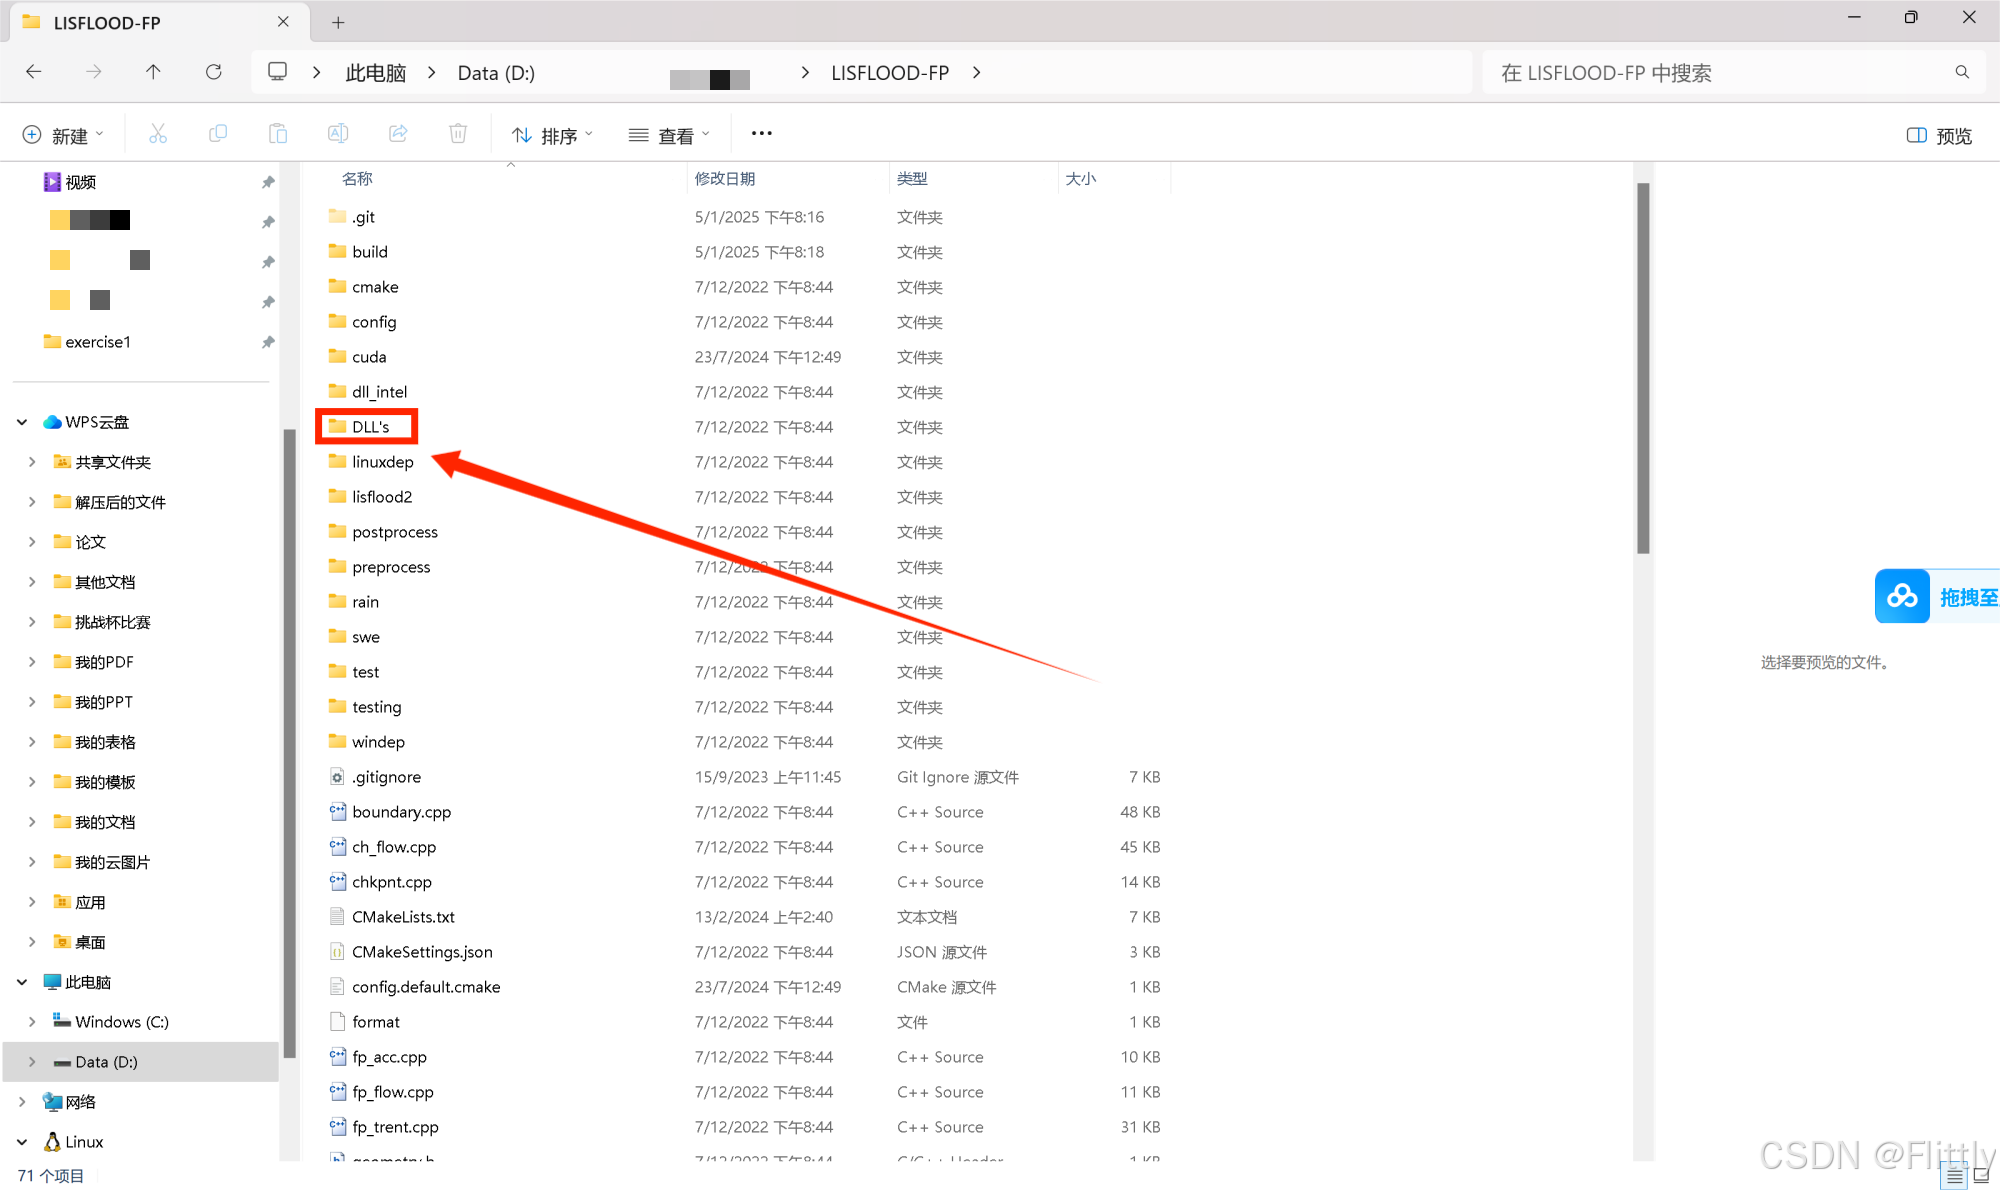Go up one directory level
This screenshot has height=1190, width=2000.
click(153, 72)
